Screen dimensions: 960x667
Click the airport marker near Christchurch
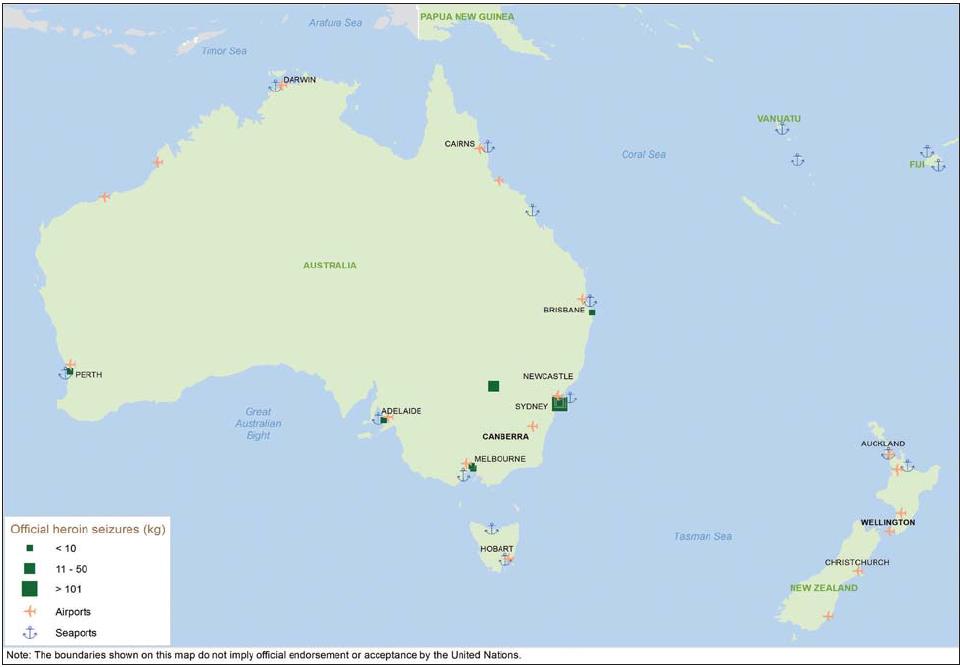[x=858, y=571]
